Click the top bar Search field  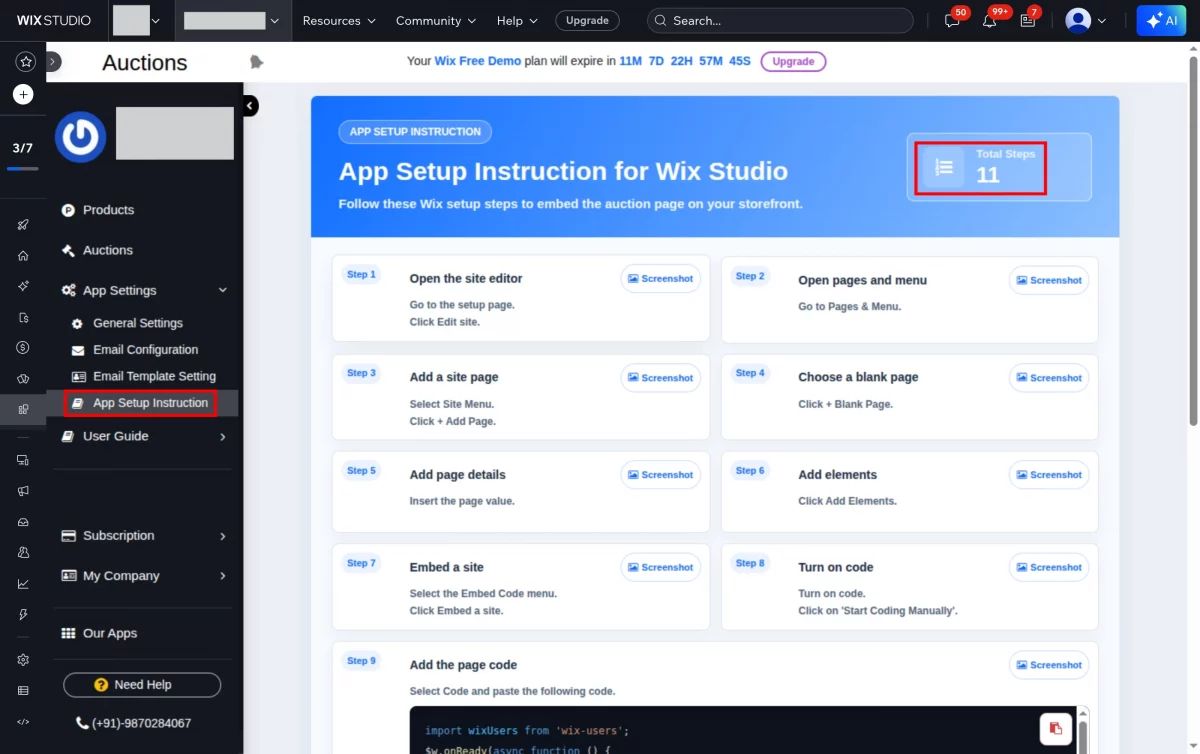coord(780,20)
